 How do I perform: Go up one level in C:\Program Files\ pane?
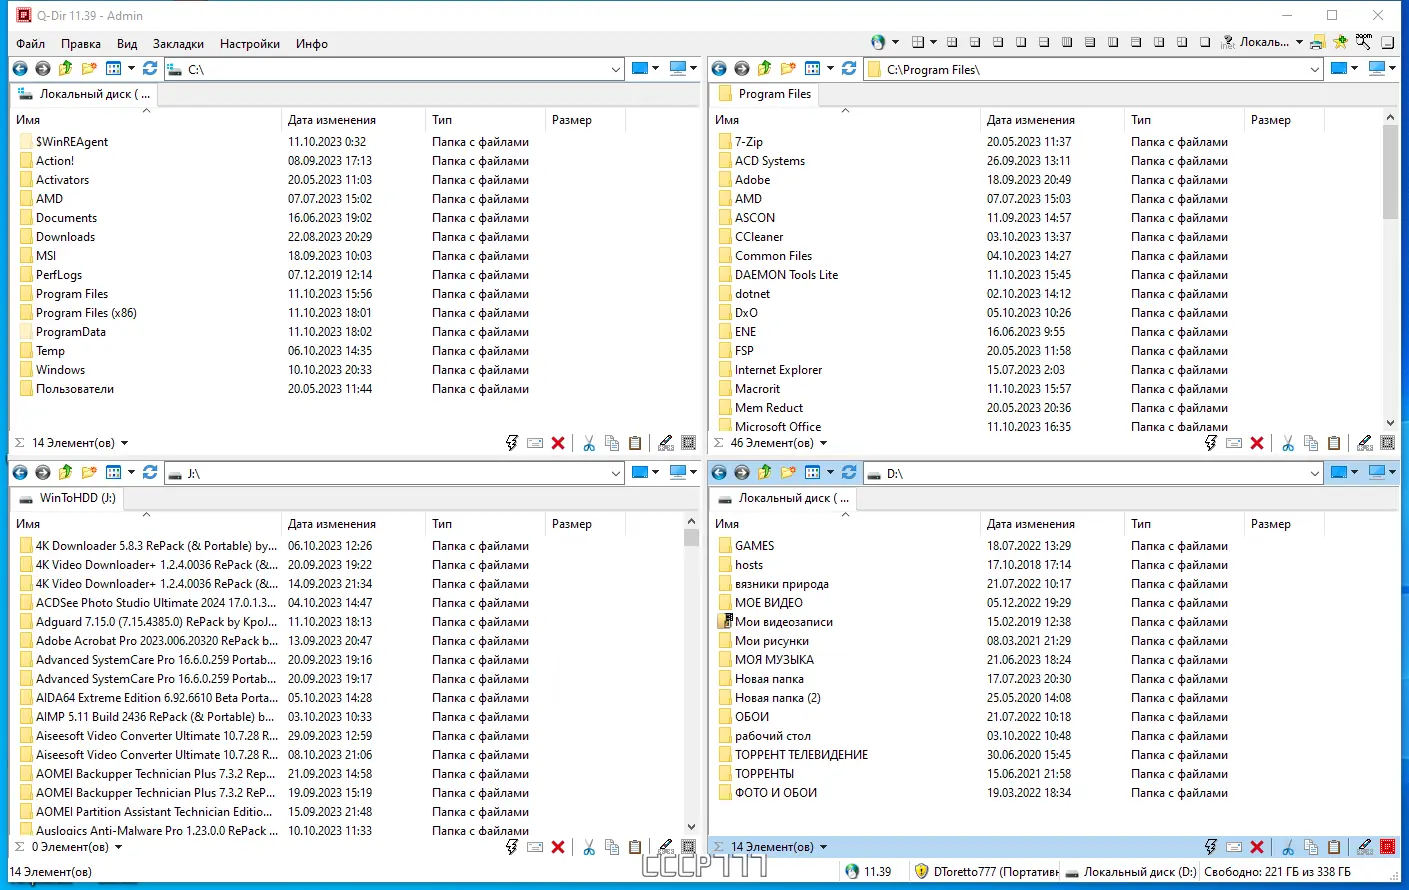point(765,69)
